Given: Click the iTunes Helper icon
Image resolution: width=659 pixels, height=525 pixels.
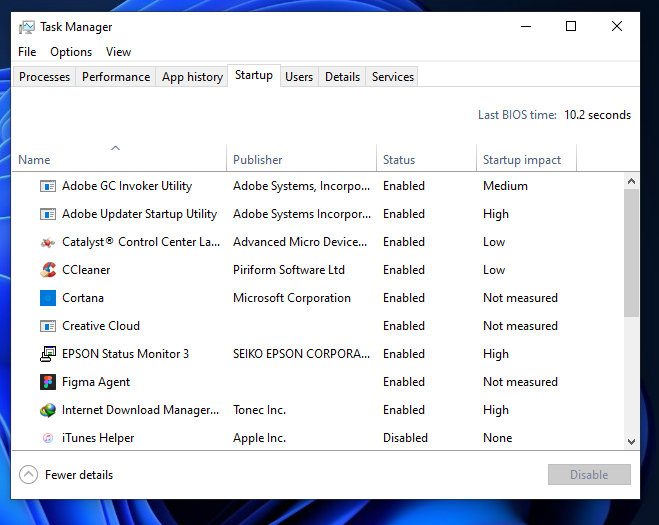Looking at the screenshot, I should point(48,438).
